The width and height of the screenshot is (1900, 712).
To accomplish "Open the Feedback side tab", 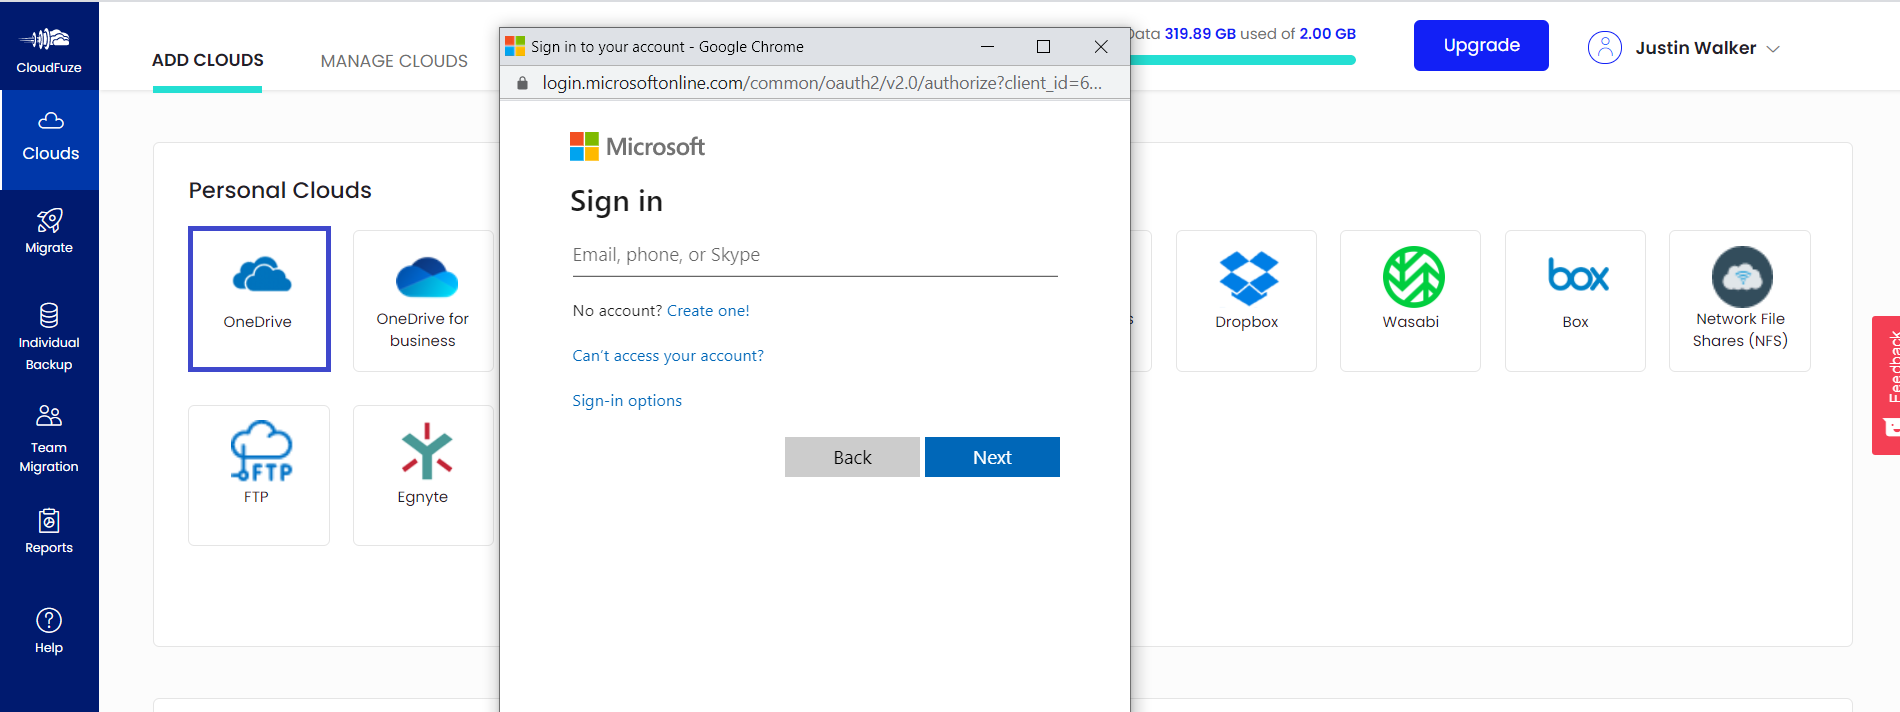I will 1886,385.
